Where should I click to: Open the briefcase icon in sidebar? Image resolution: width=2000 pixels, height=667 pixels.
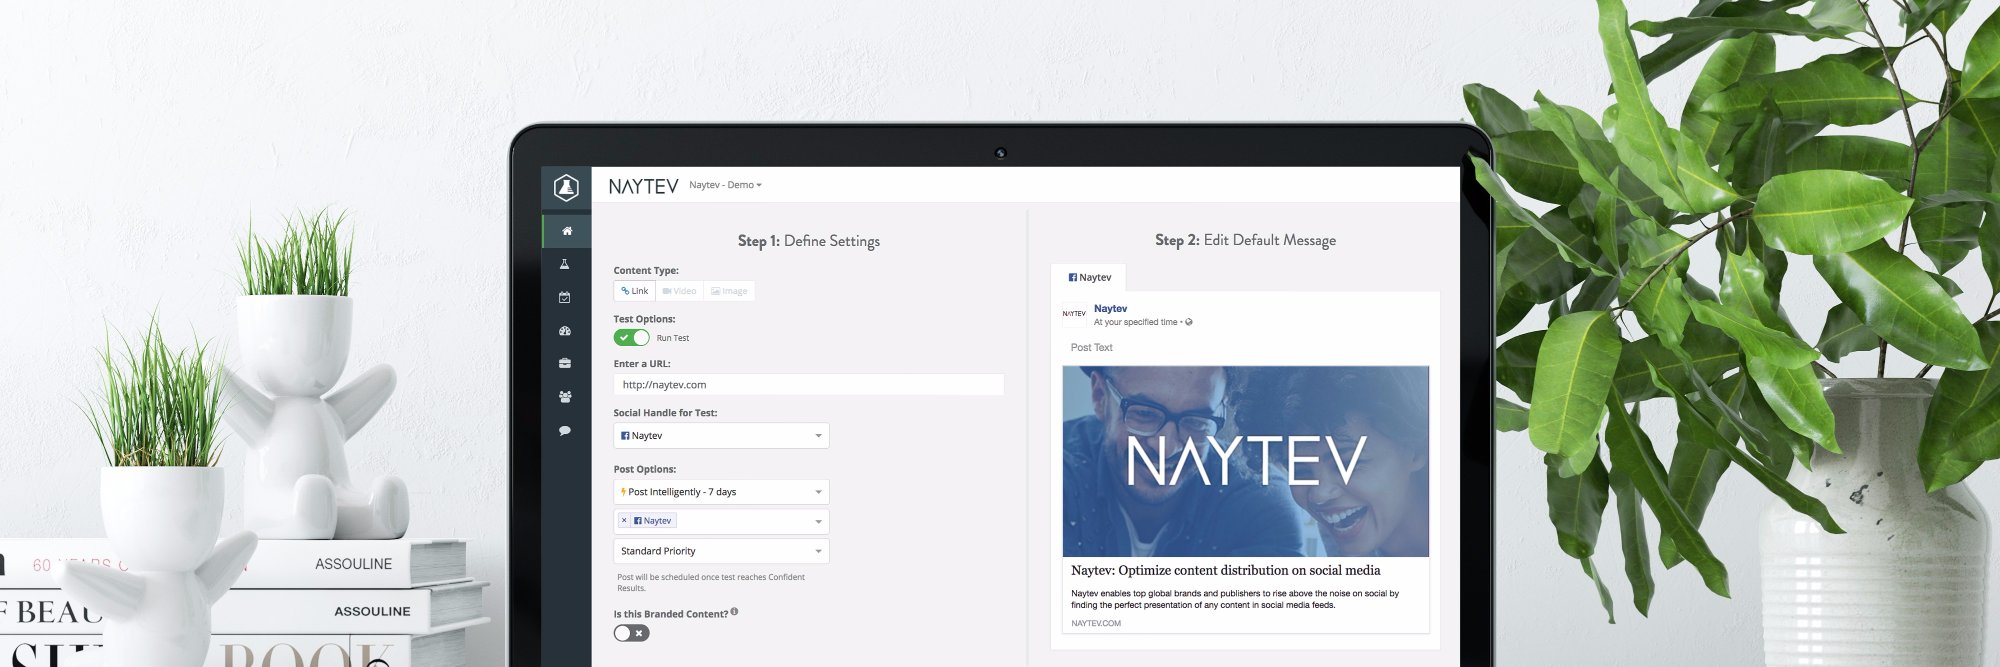click(x=565, y=363)
